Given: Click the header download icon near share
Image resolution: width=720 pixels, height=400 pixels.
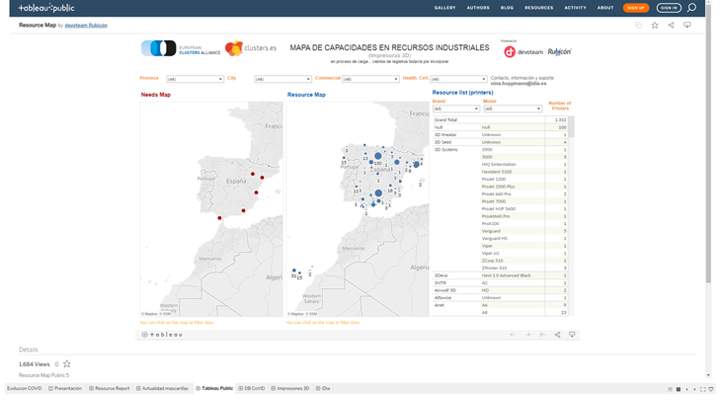Looking at the screenshot, I should (x=687, y=25).
